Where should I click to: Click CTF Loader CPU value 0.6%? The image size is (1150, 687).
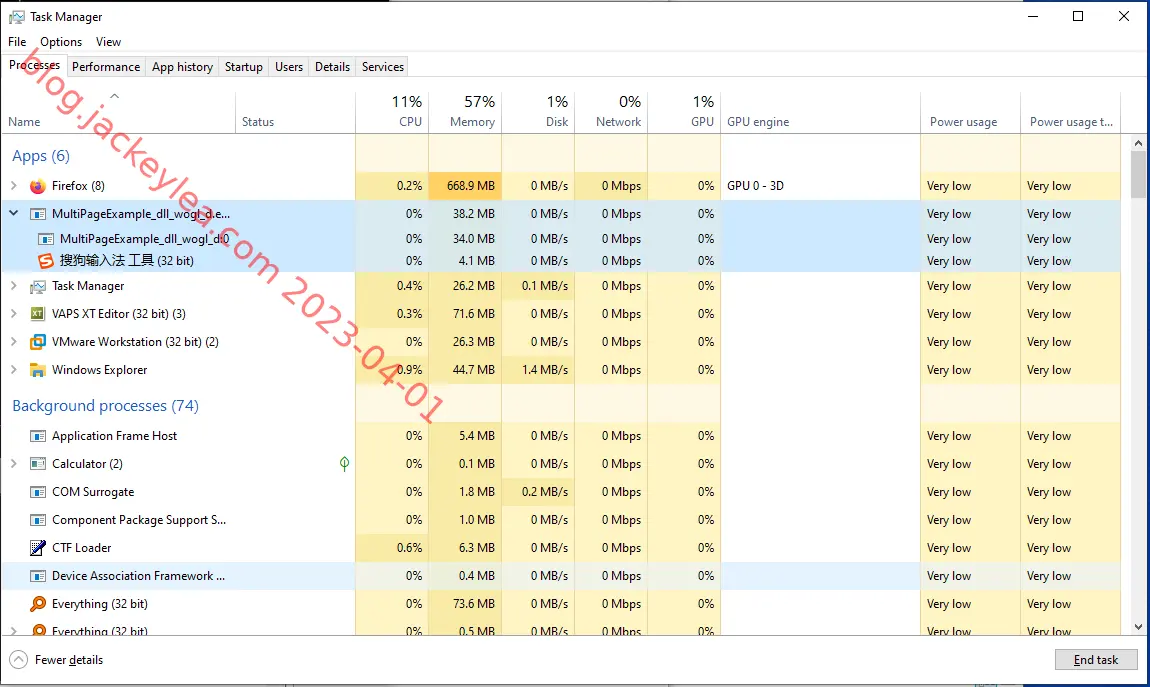tap(409, 548)
